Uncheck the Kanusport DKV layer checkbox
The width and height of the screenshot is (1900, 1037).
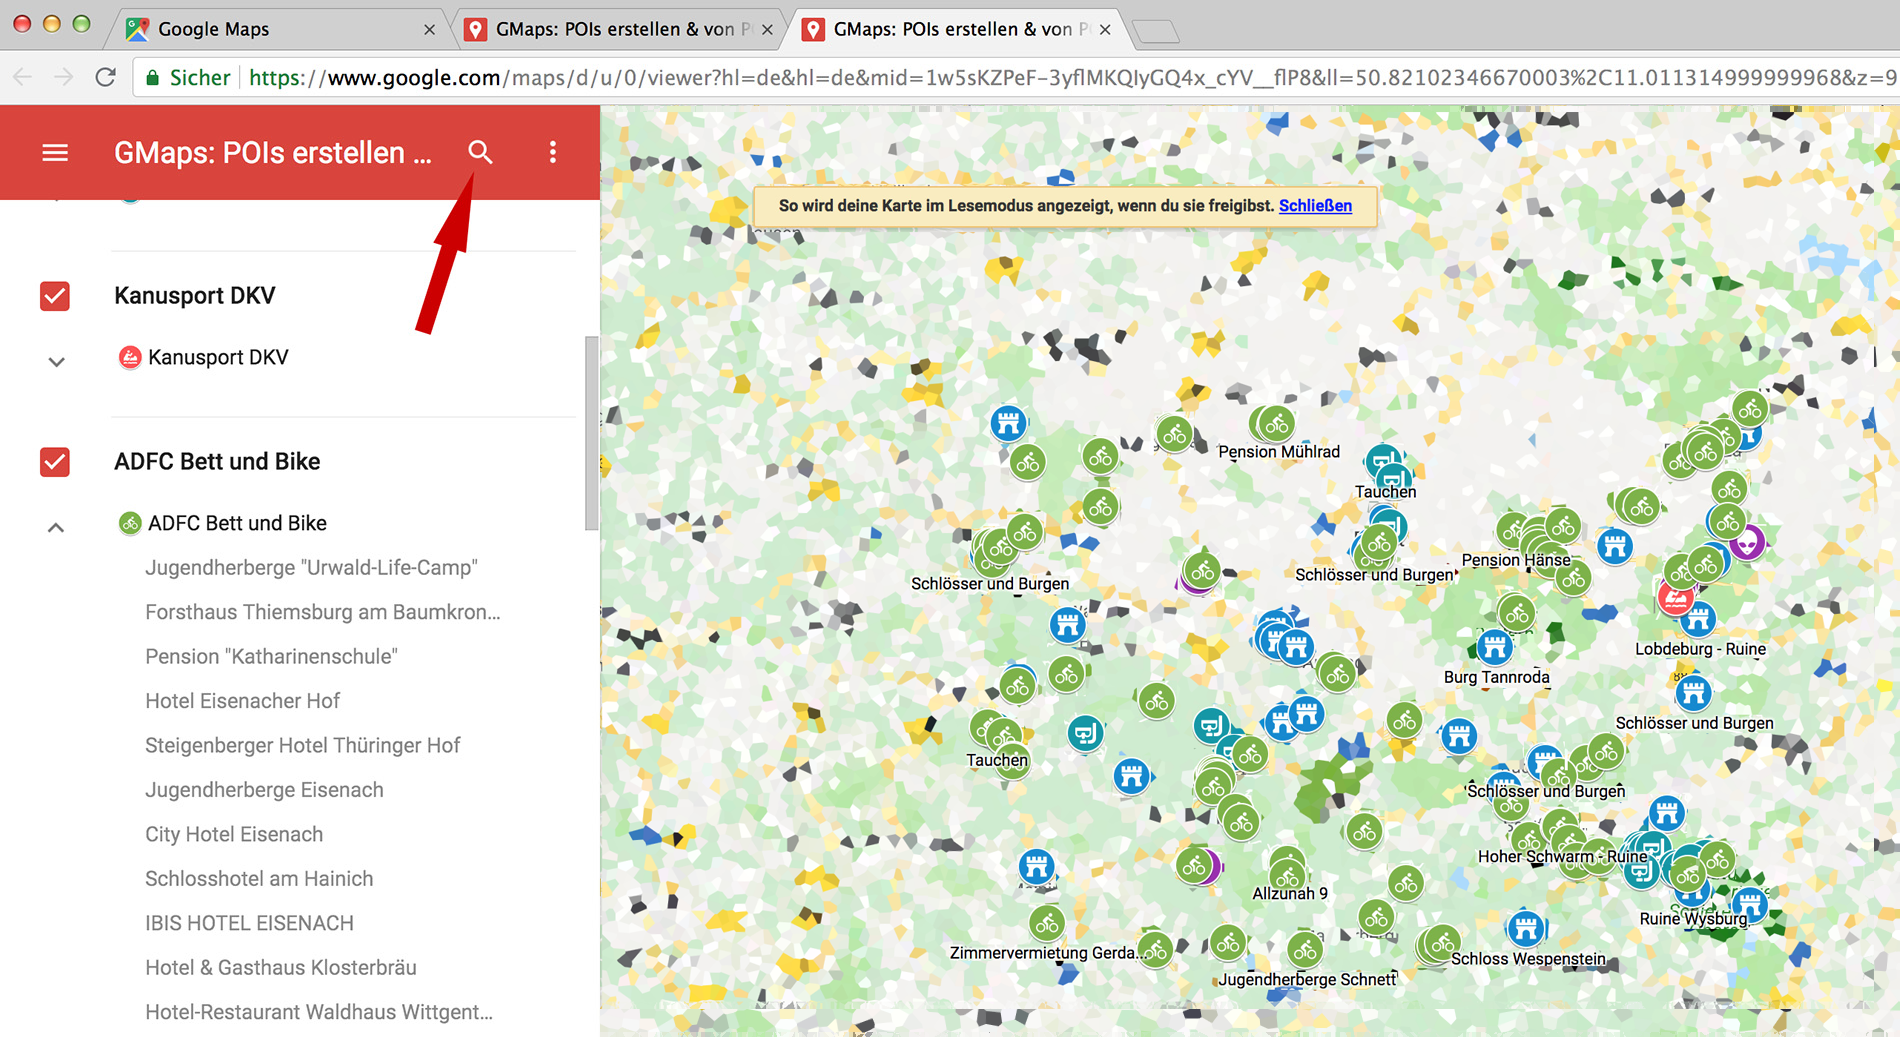[55, 296]
